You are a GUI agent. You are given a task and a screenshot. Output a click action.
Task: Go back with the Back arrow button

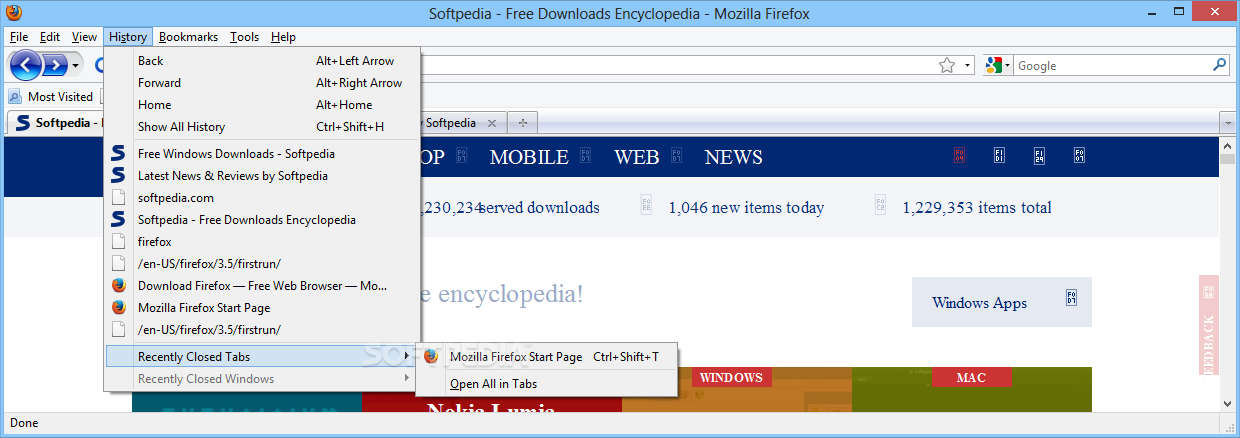click(x=26, y=66)
